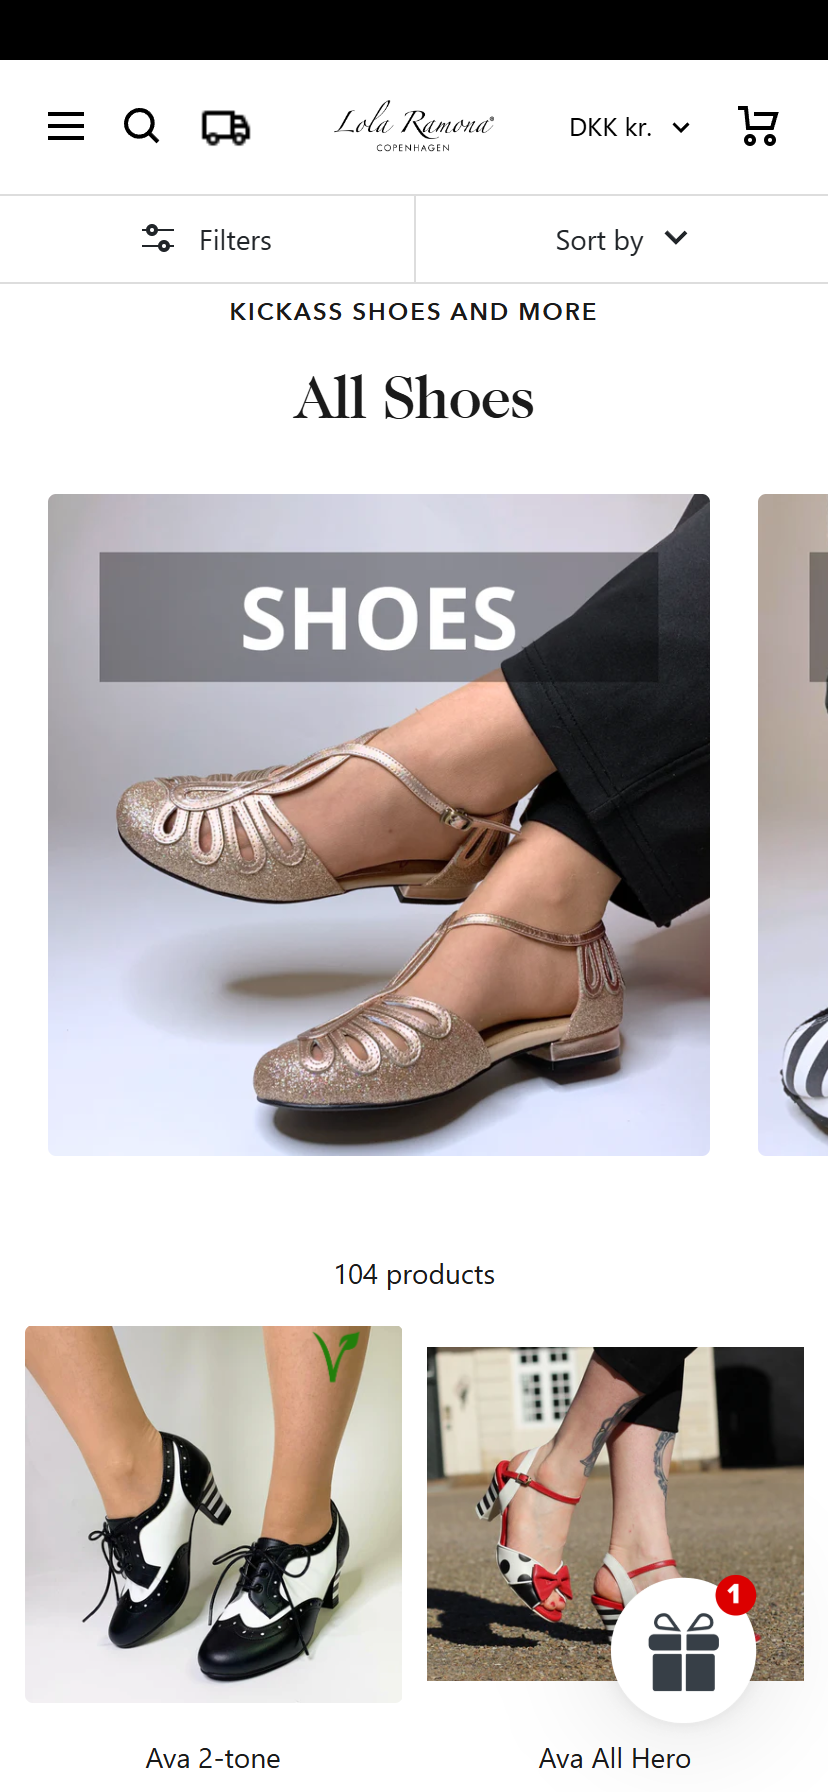Viewport: 828px width, 1792px height.
Task: View the Ava All Hero sandal photo
Action: tap(615, 1514)
